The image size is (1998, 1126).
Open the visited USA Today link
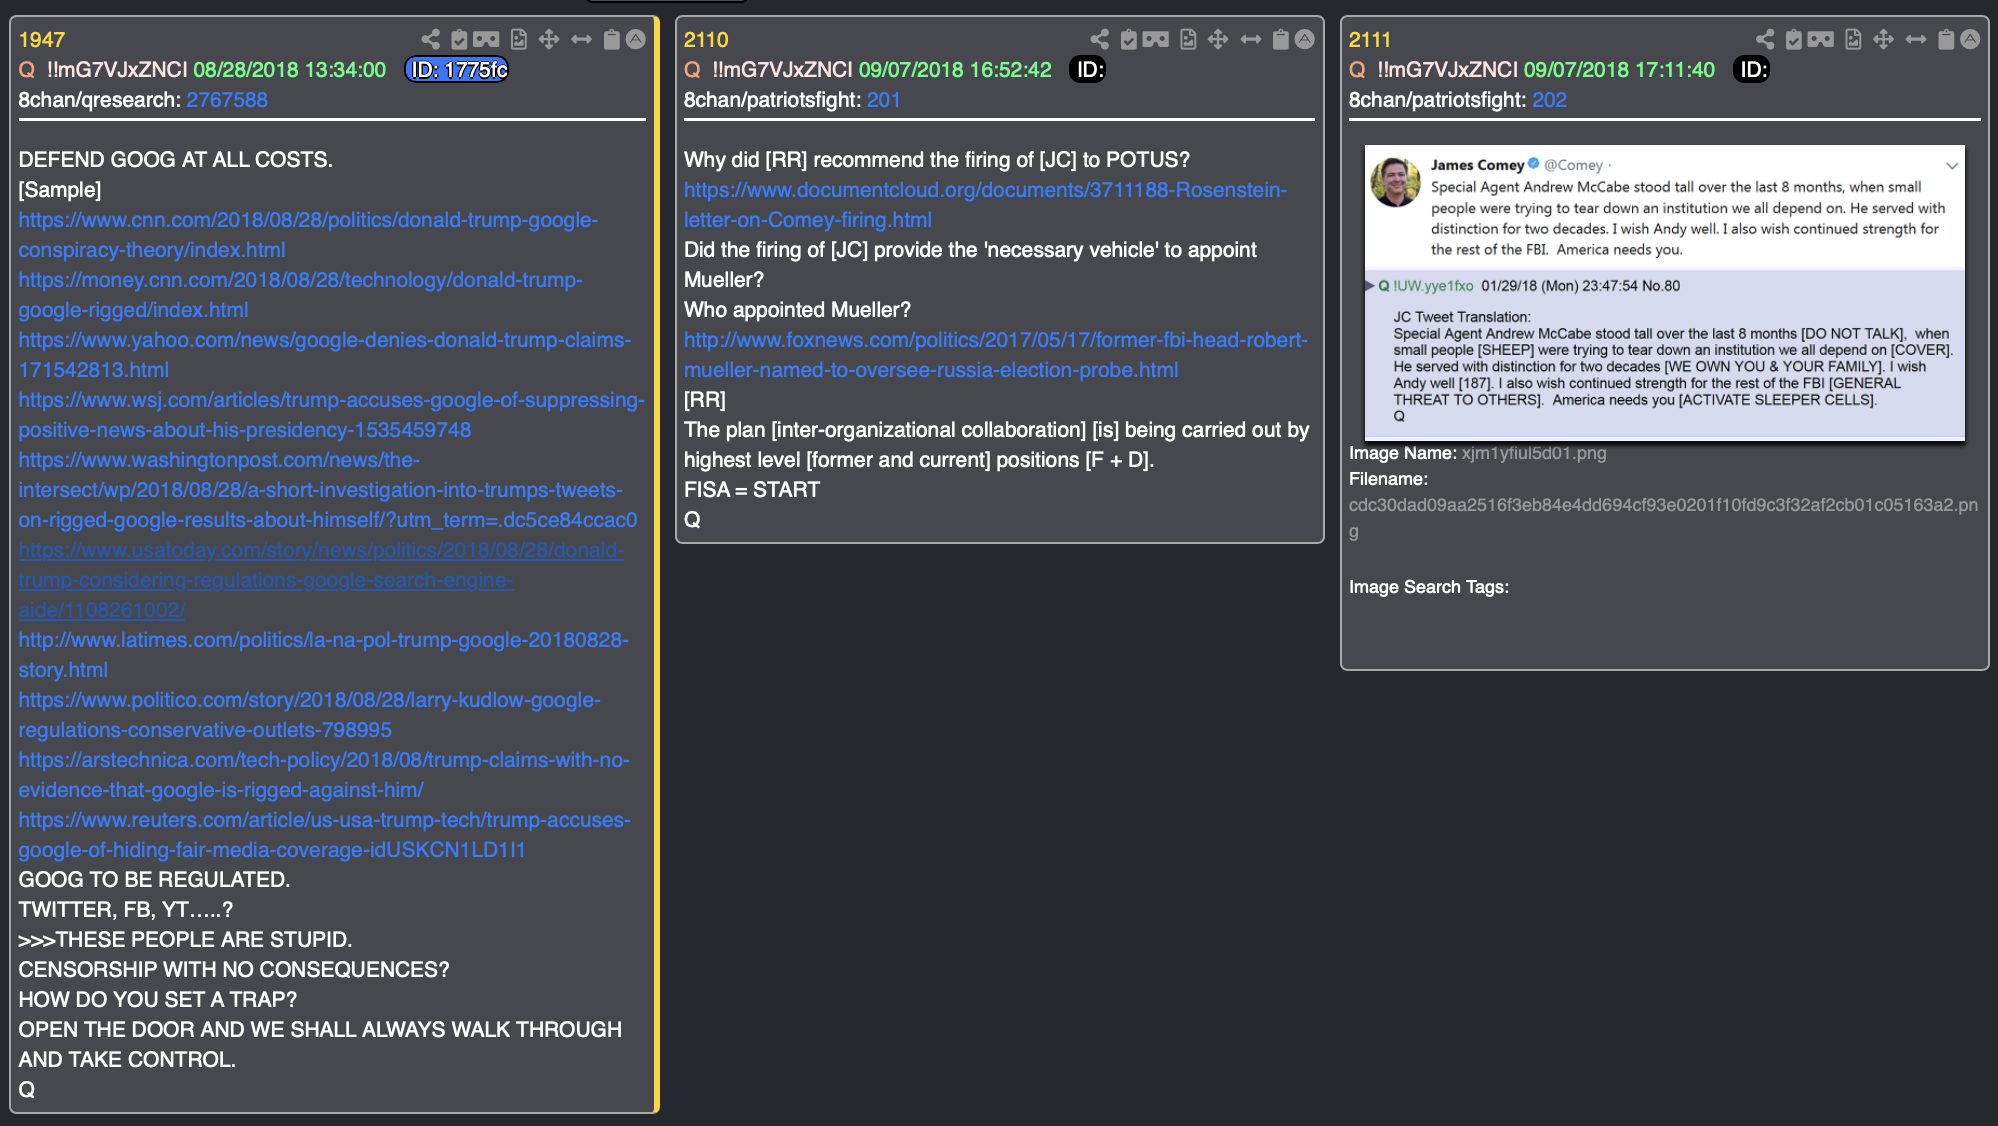[x=321, y=580]
